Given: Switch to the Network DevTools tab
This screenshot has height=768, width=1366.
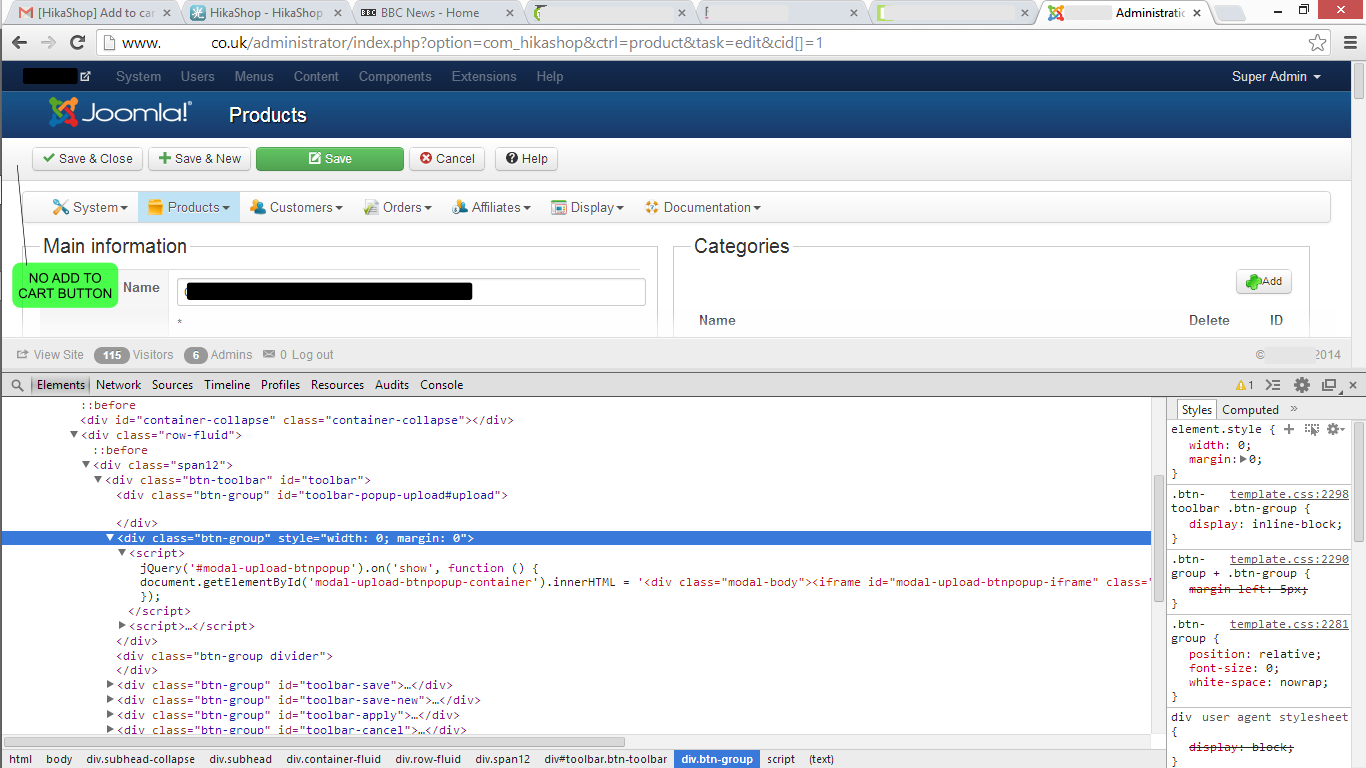Looking at the screenshot, I should point(119,385).
